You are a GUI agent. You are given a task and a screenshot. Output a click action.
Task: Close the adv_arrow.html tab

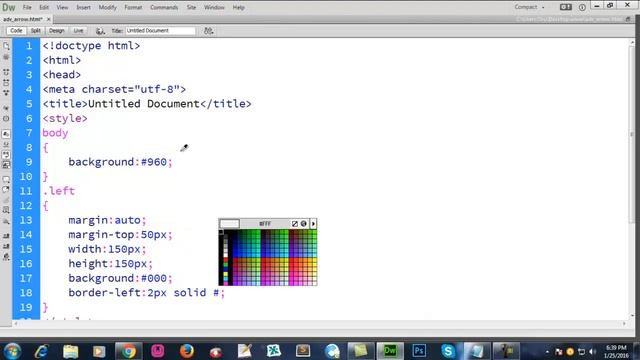point(49,19)
